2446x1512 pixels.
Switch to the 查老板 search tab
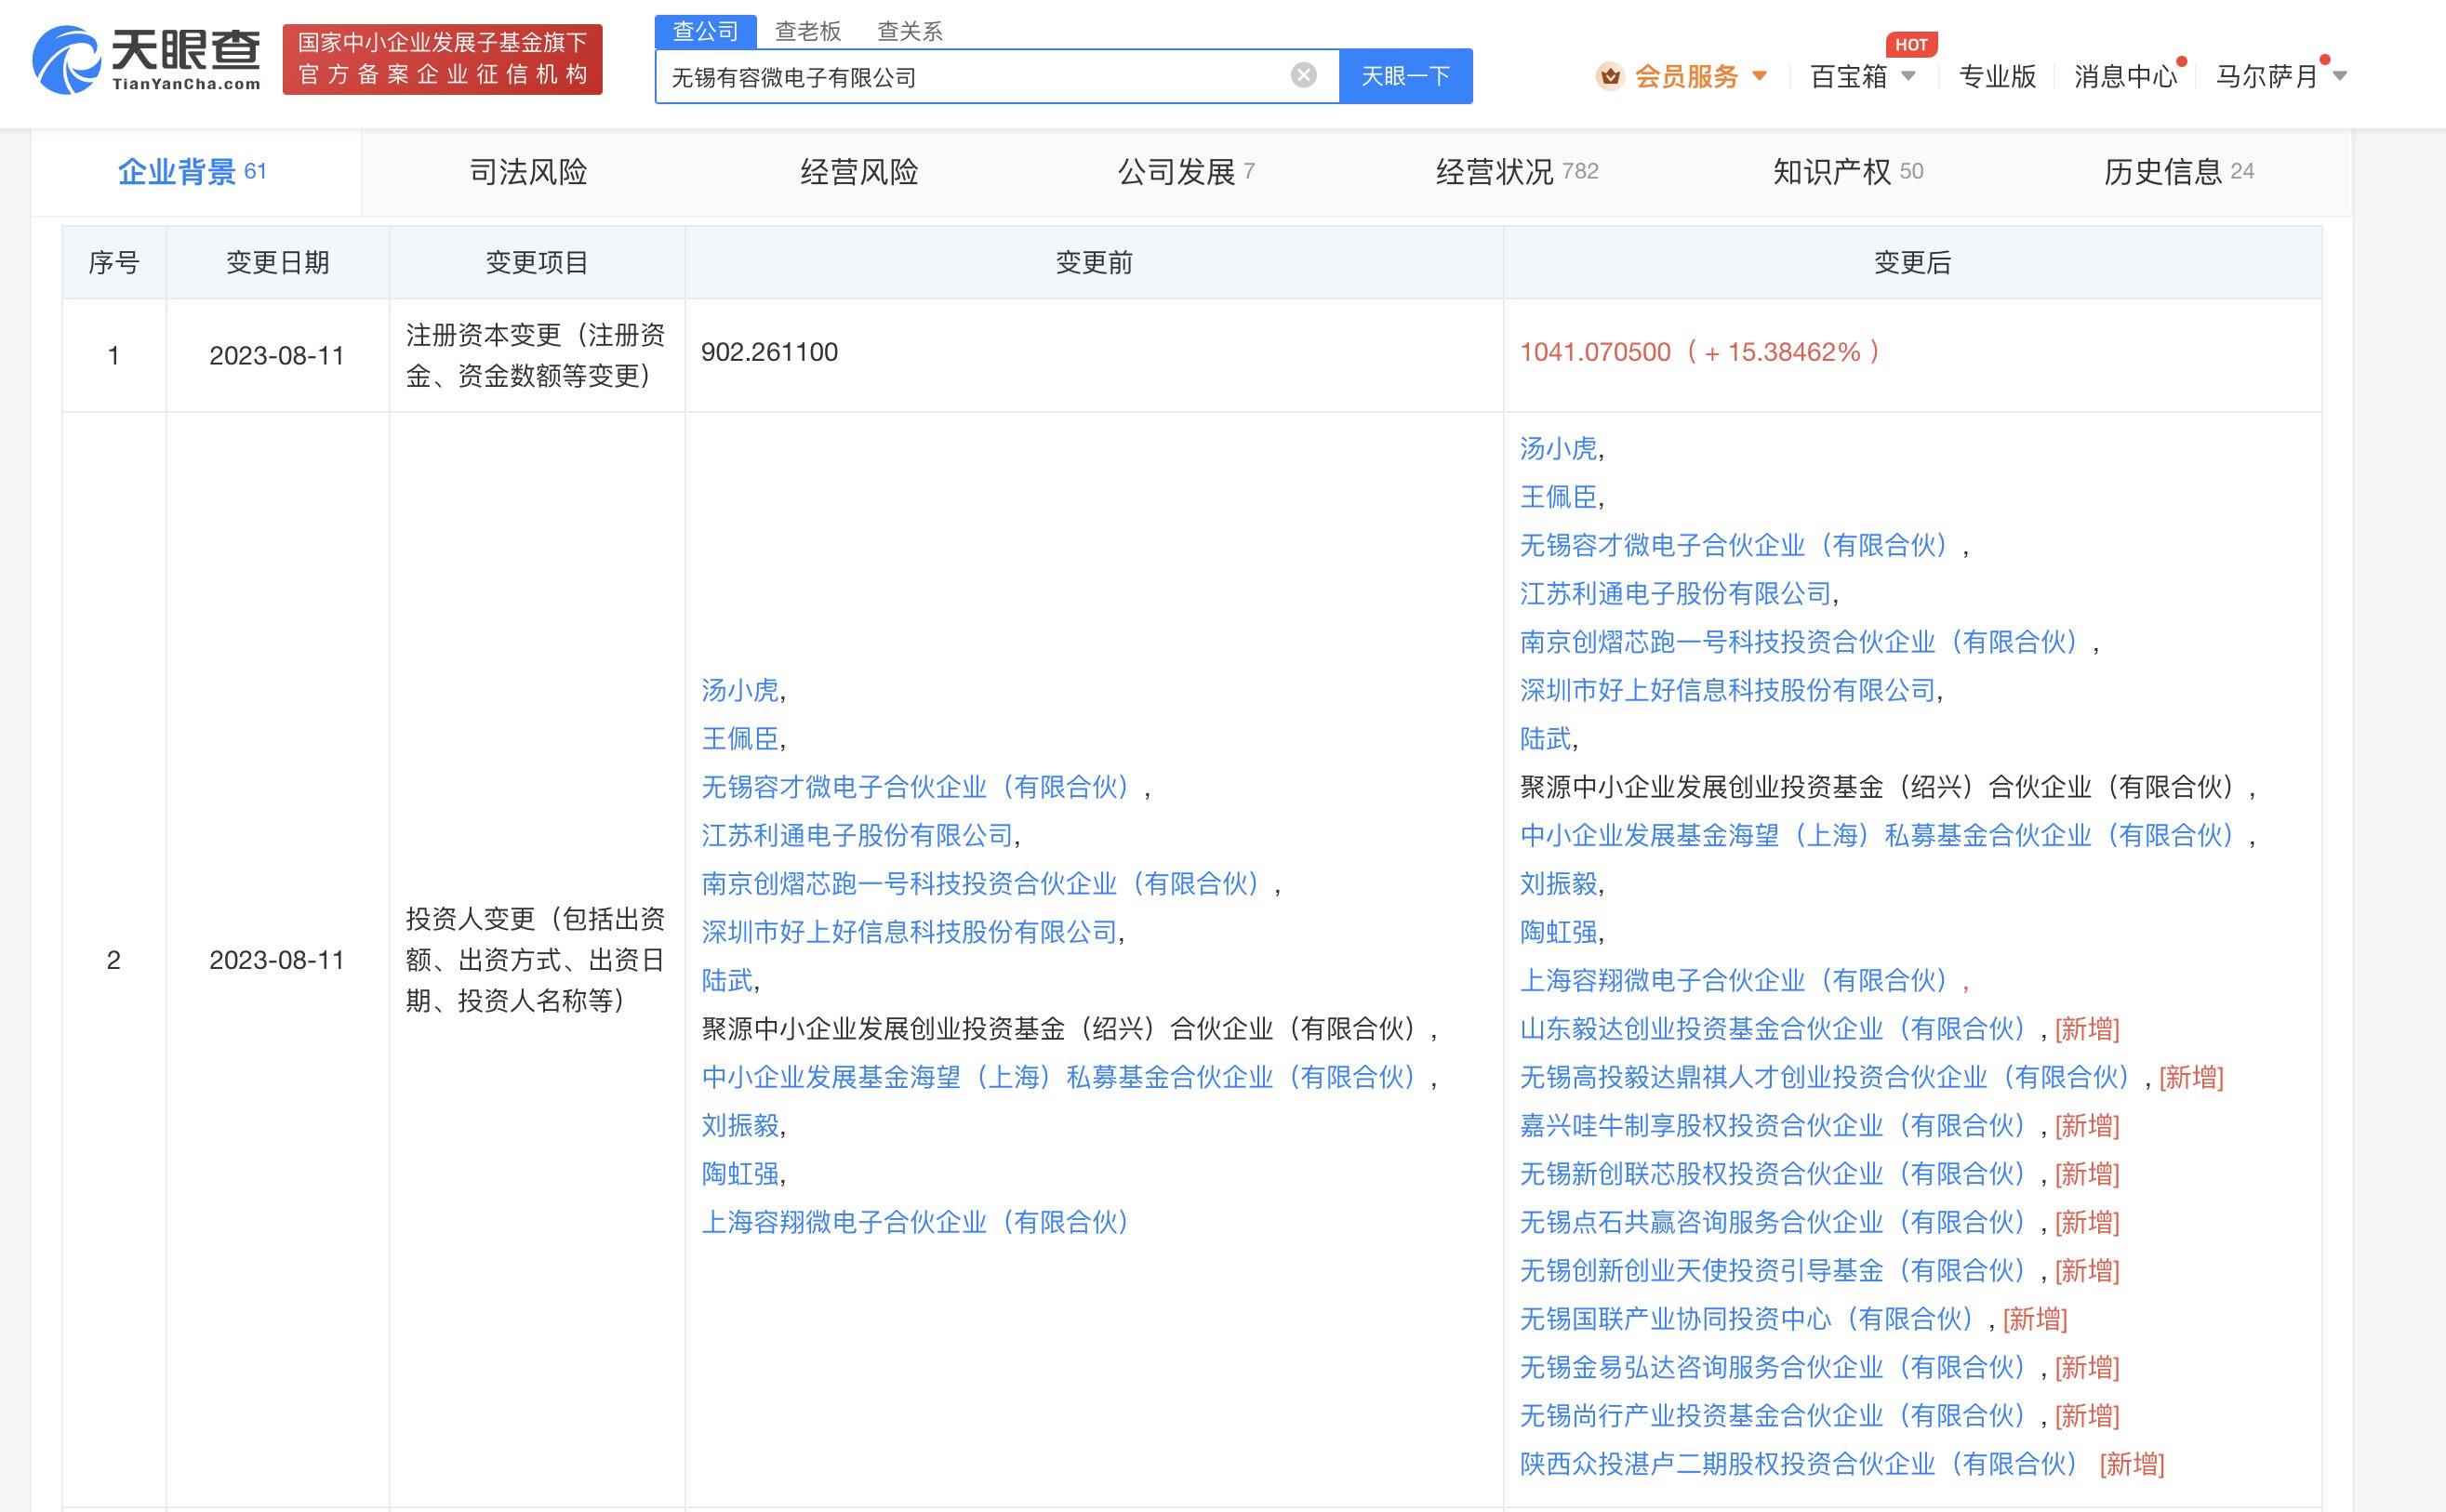pyautogui.click(x=808, y=31)
